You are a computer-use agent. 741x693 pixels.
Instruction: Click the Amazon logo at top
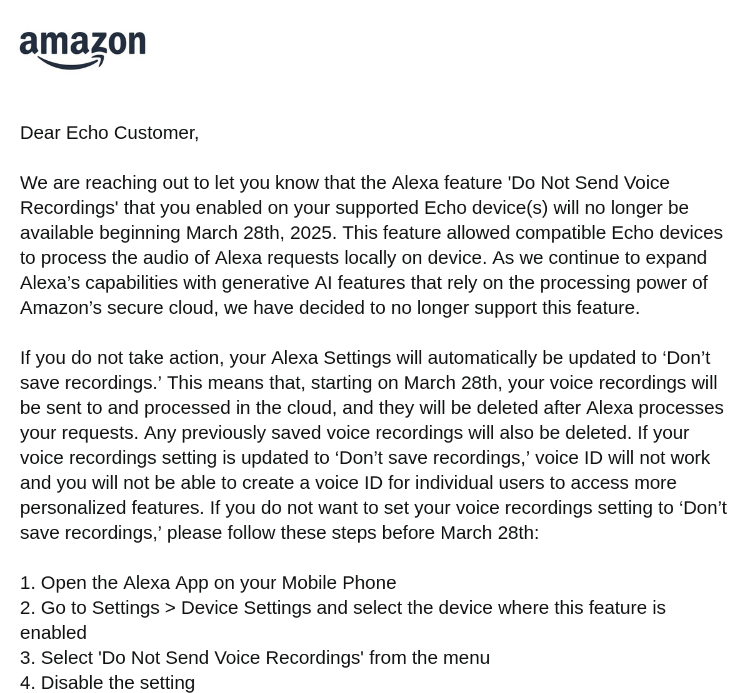(x=83, y=50)
